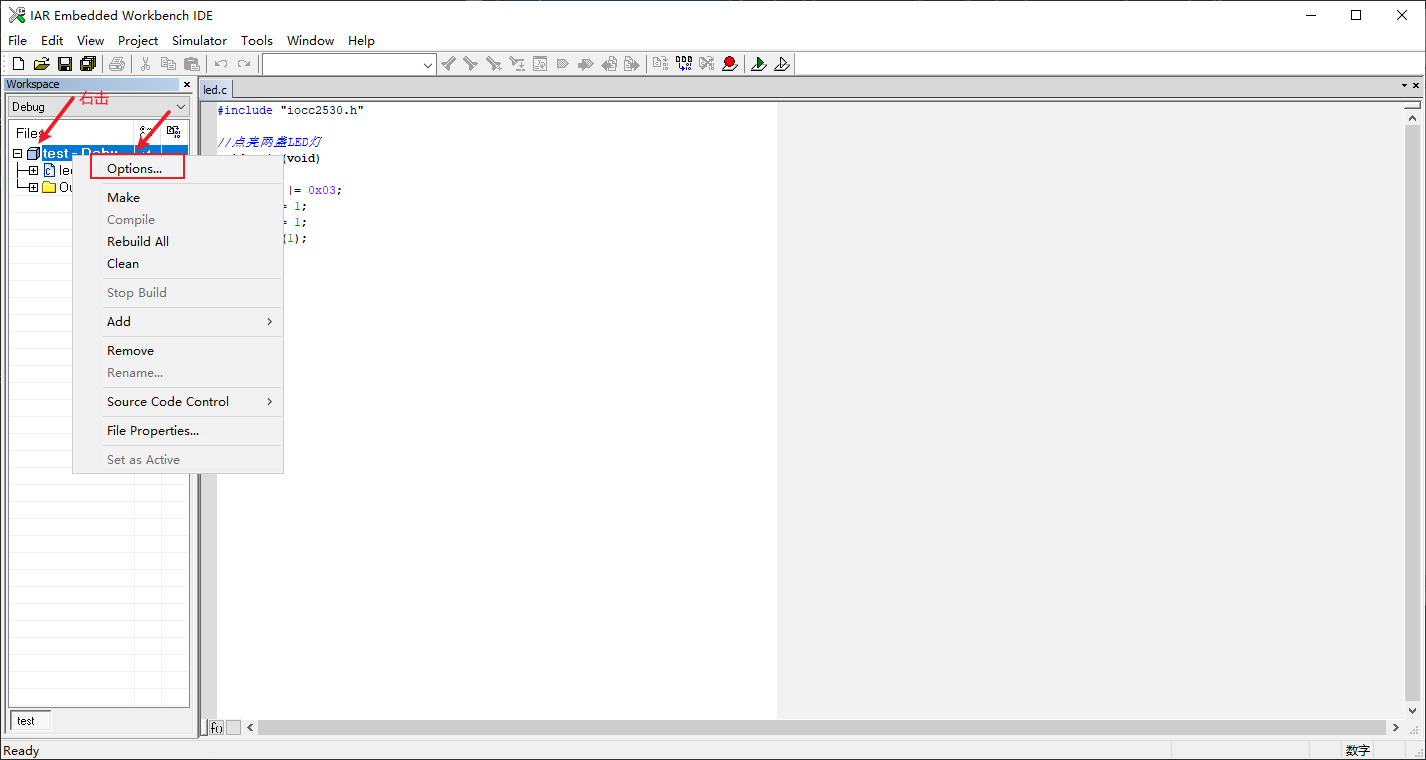The width and height of the screenshot is (1426, 760).
Task: Create a new document with the New icon
Action: (18, 64)
